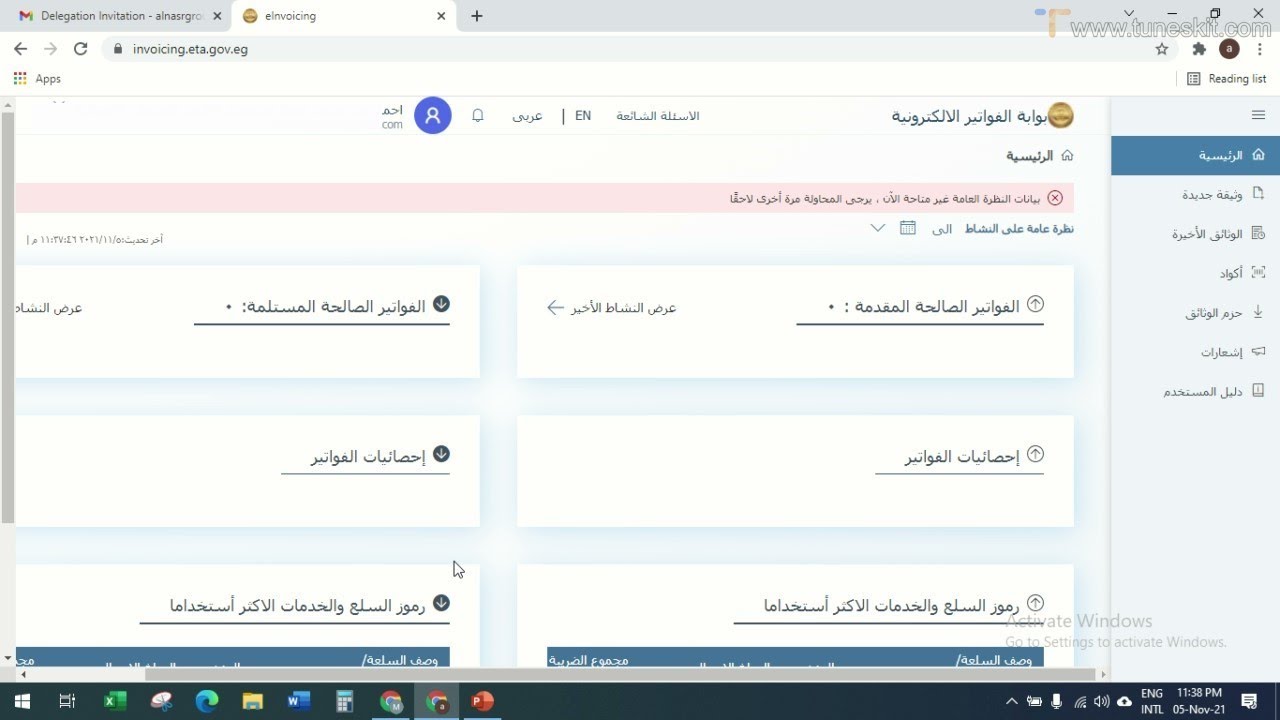Viewport: 1280px width, 720px height.
Task: Click the notifications bell icon
Action: 478,116
